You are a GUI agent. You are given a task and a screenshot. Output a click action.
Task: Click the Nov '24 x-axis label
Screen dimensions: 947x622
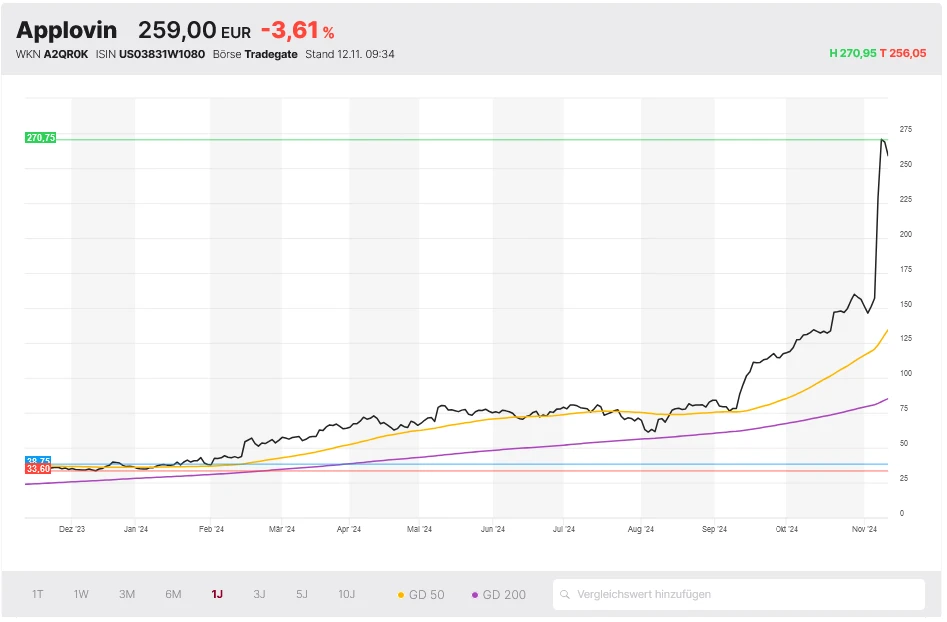pos(864,529)
